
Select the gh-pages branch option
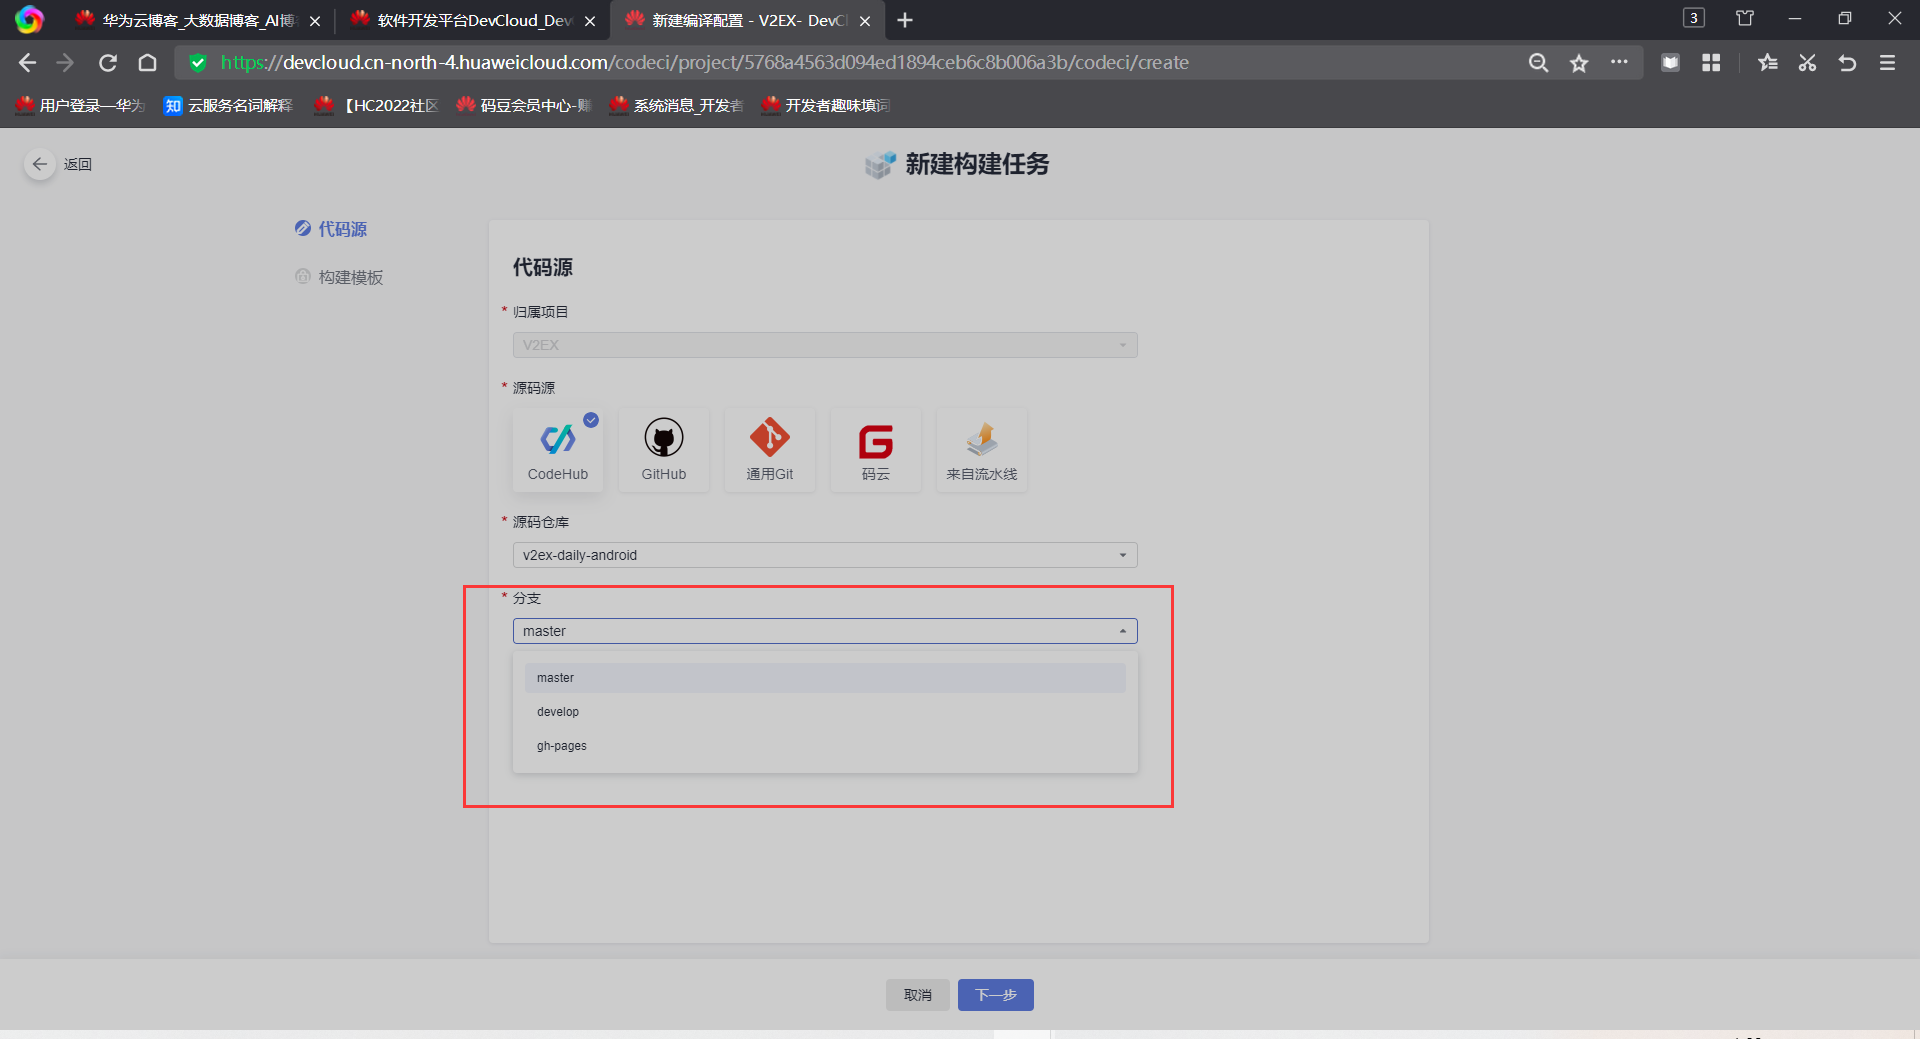pos(825,746)
